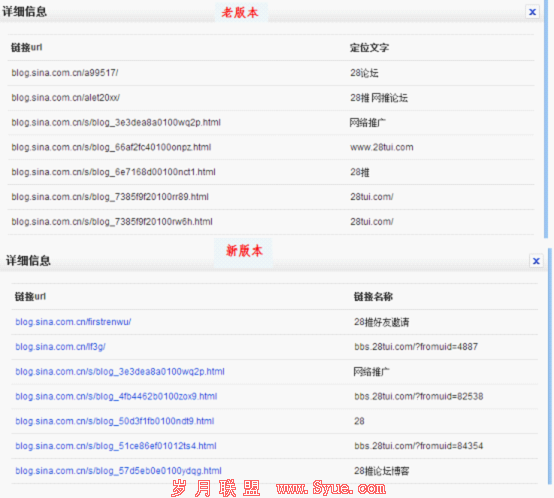Select anchor text 28推 网推论坛
Image resolution: width=554 pixels, height=498 pixels.
pyautogui.click(x=379, y=98)
